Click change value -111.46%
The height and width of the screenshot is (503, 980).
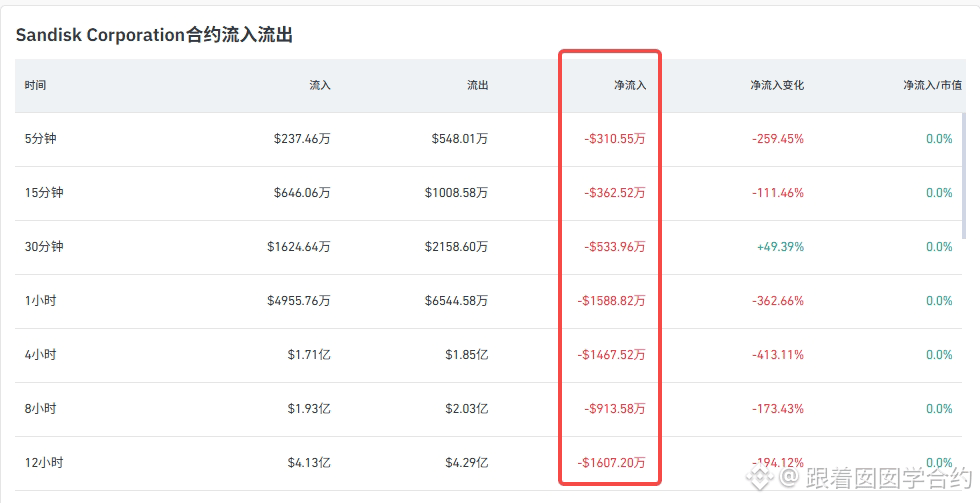[778, 192]
